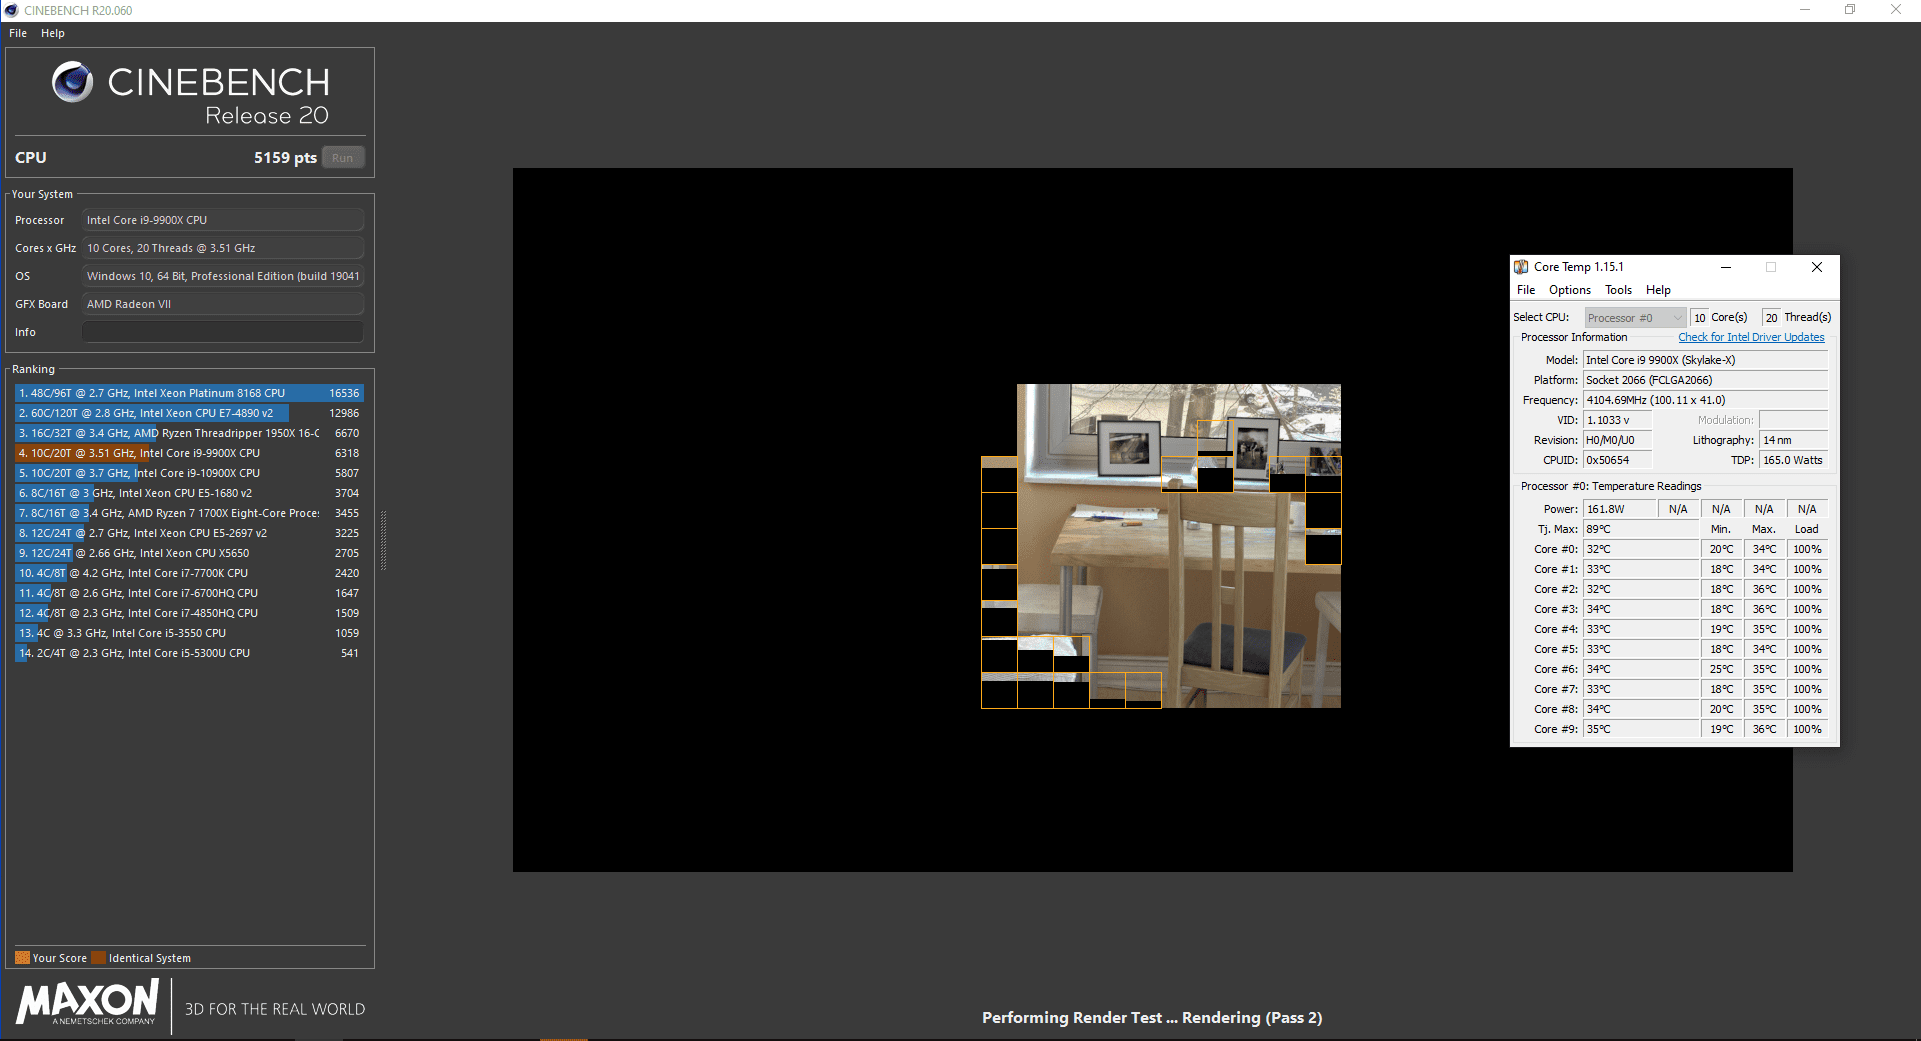This screenshot has height=1041, width=1921.
Task: Click the Processor field Intel Core i9-9900X
Action: [x=223, y=220]
